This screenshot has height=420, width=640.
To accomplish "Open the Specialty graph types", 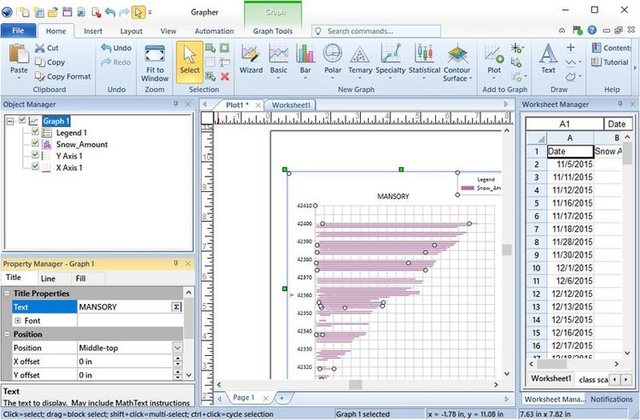I will tap(390, 60).
